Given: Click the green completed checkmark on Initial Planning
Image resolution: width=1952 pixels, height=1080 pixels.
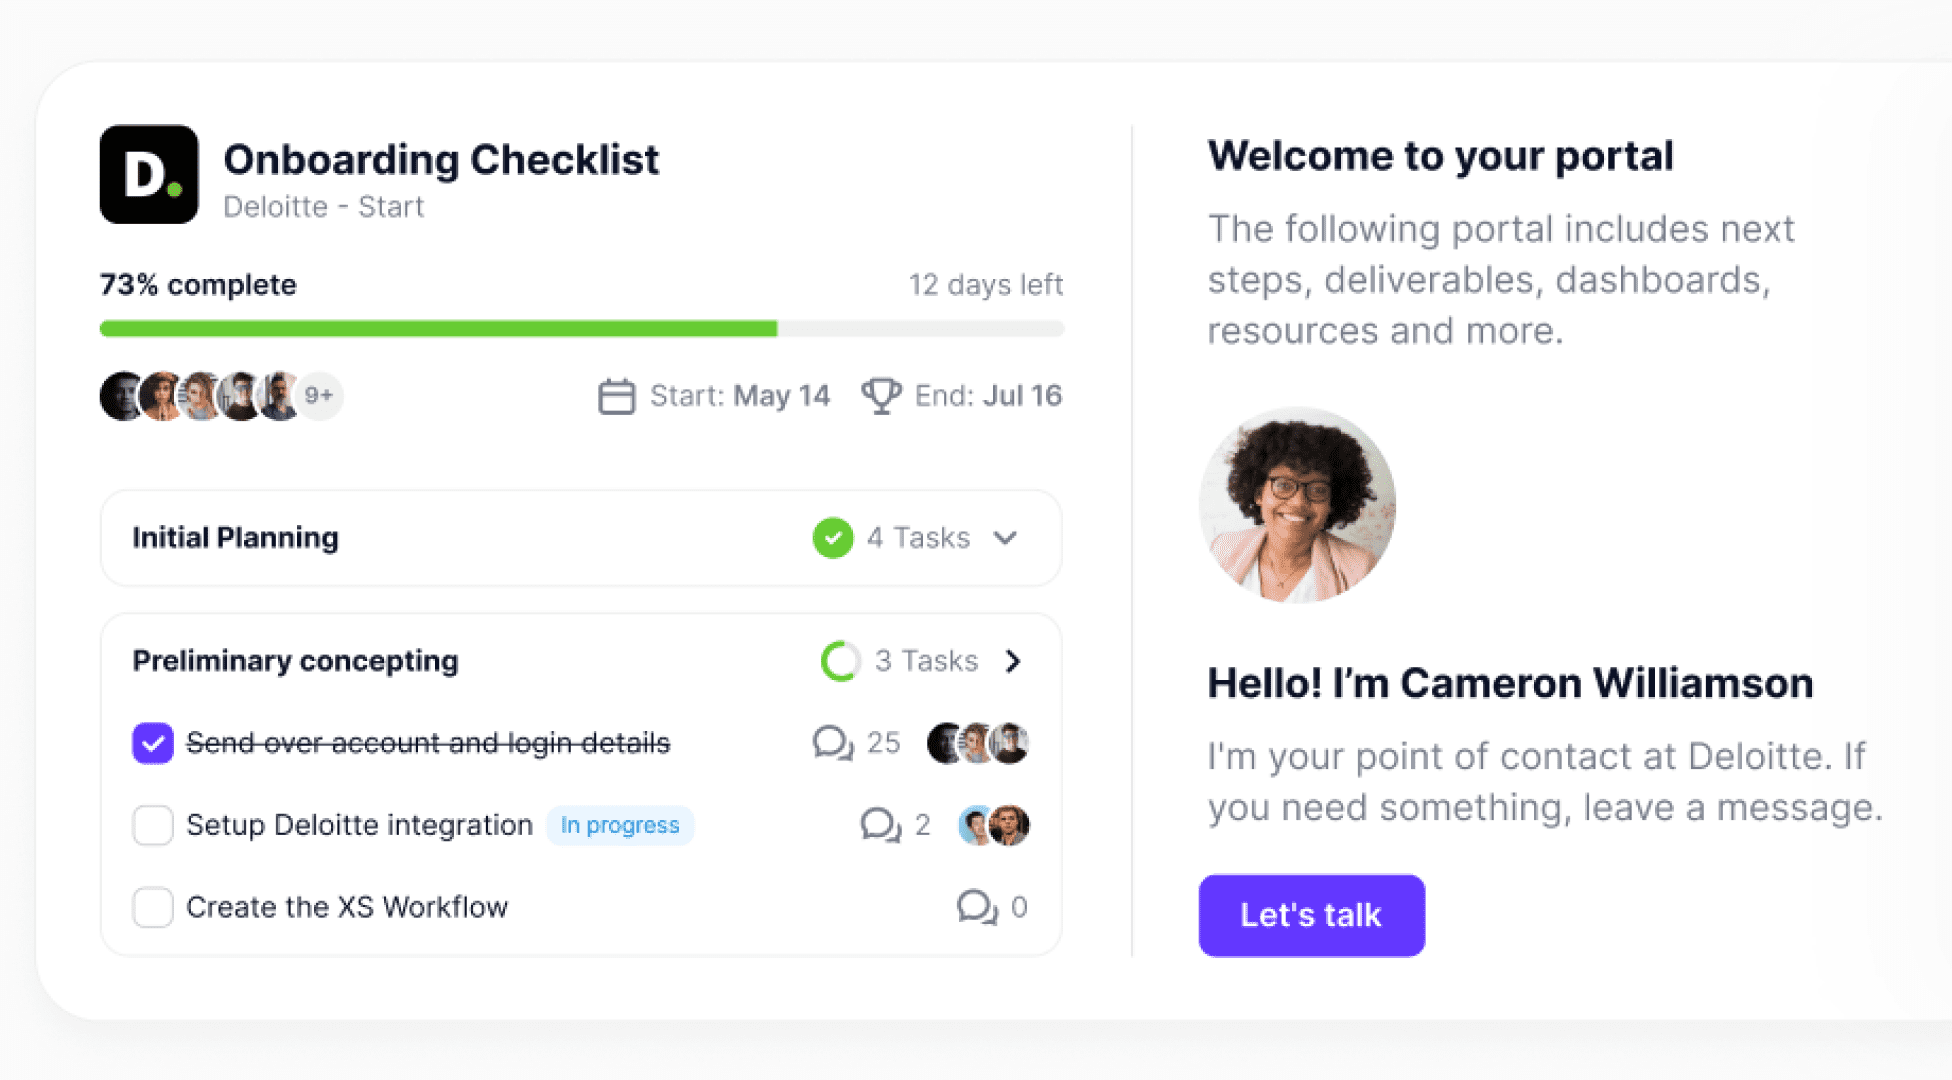Looking at the screenshot, I should coord(832,538).
